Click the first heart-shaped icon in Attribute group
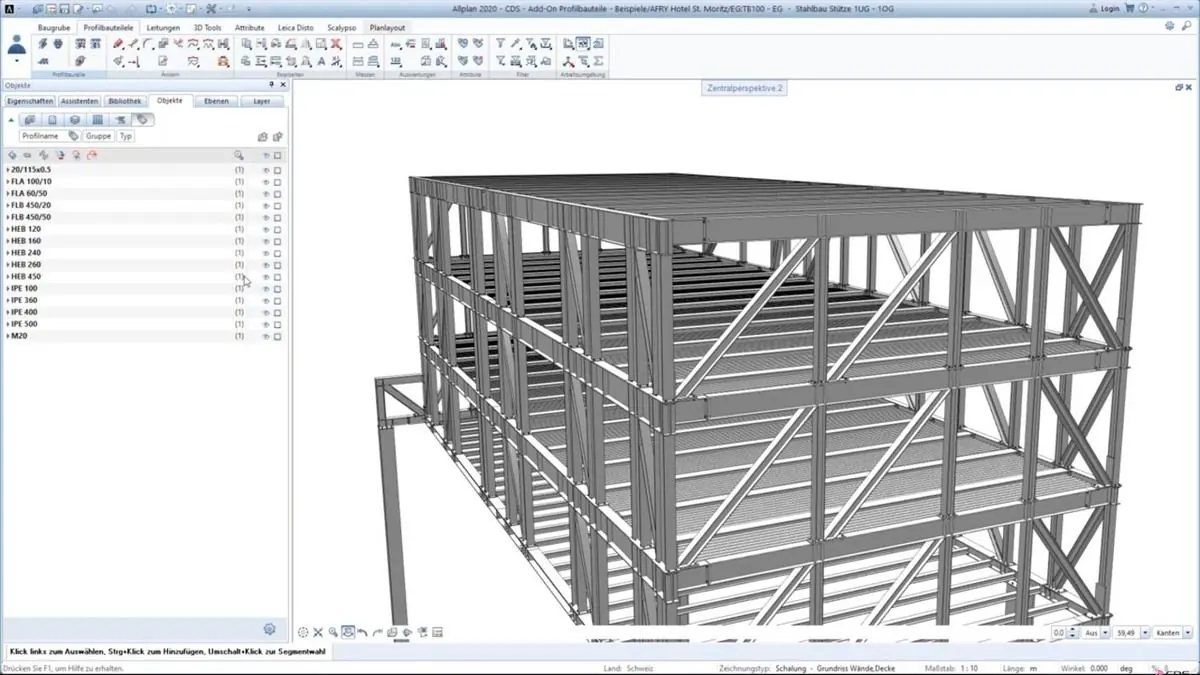The width and height of the screenshot is (1200, 675). click(463, 45)
